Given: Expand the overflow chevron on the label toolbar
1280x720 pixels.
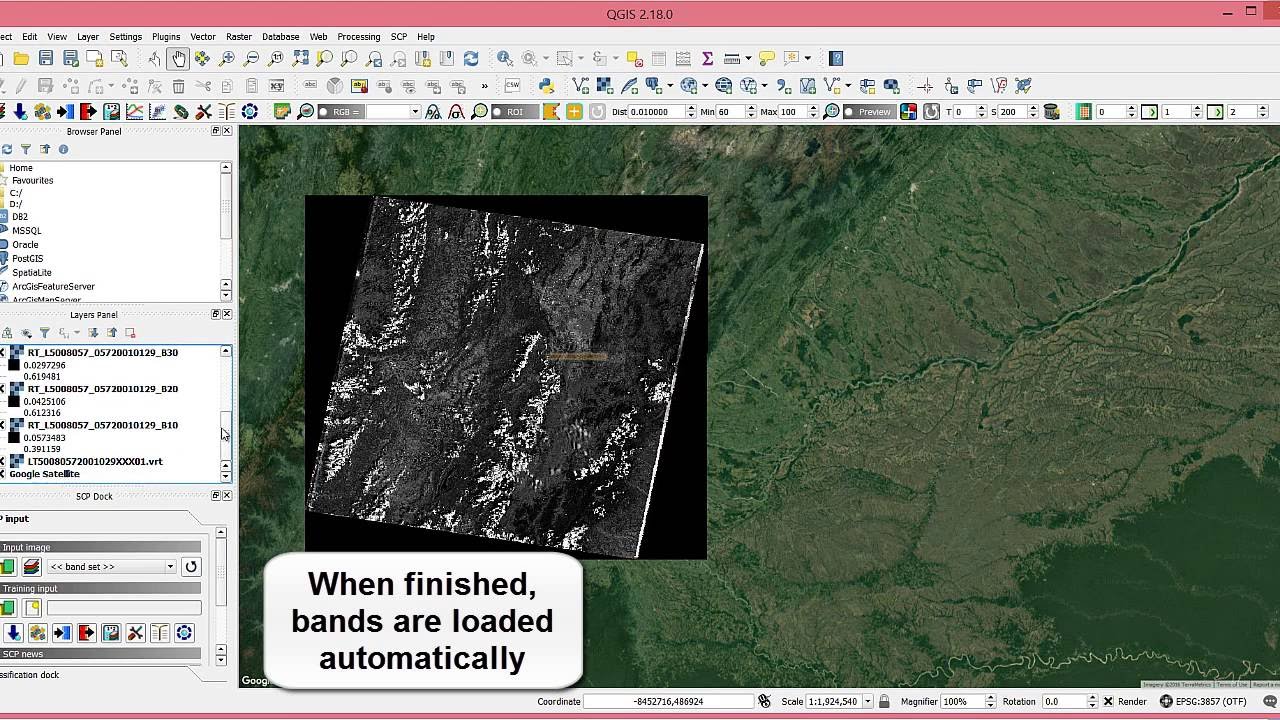Looking at the screenshot, I should pos(484,86).
